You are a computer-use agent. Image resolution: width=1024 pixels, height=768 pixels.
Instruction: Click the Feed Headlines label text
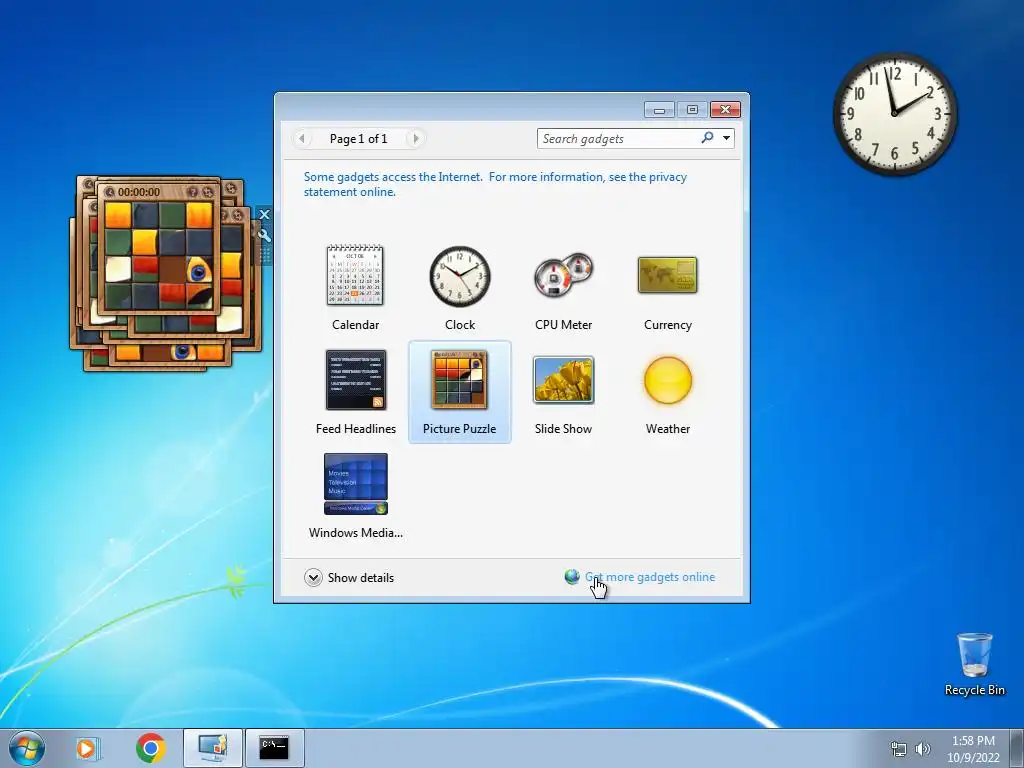[x=356, y=428]
